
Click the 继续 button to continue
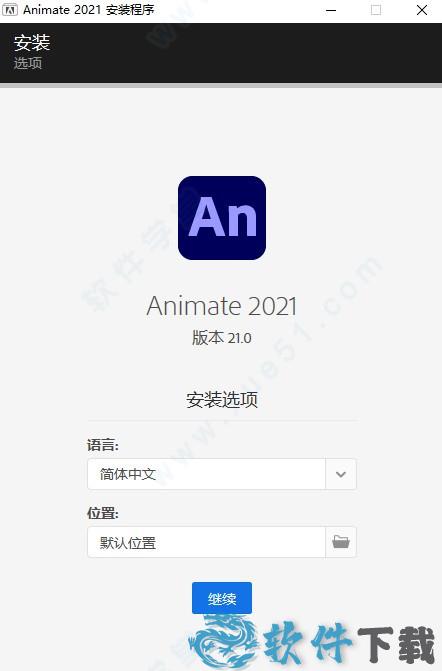[x=222, y=598]
